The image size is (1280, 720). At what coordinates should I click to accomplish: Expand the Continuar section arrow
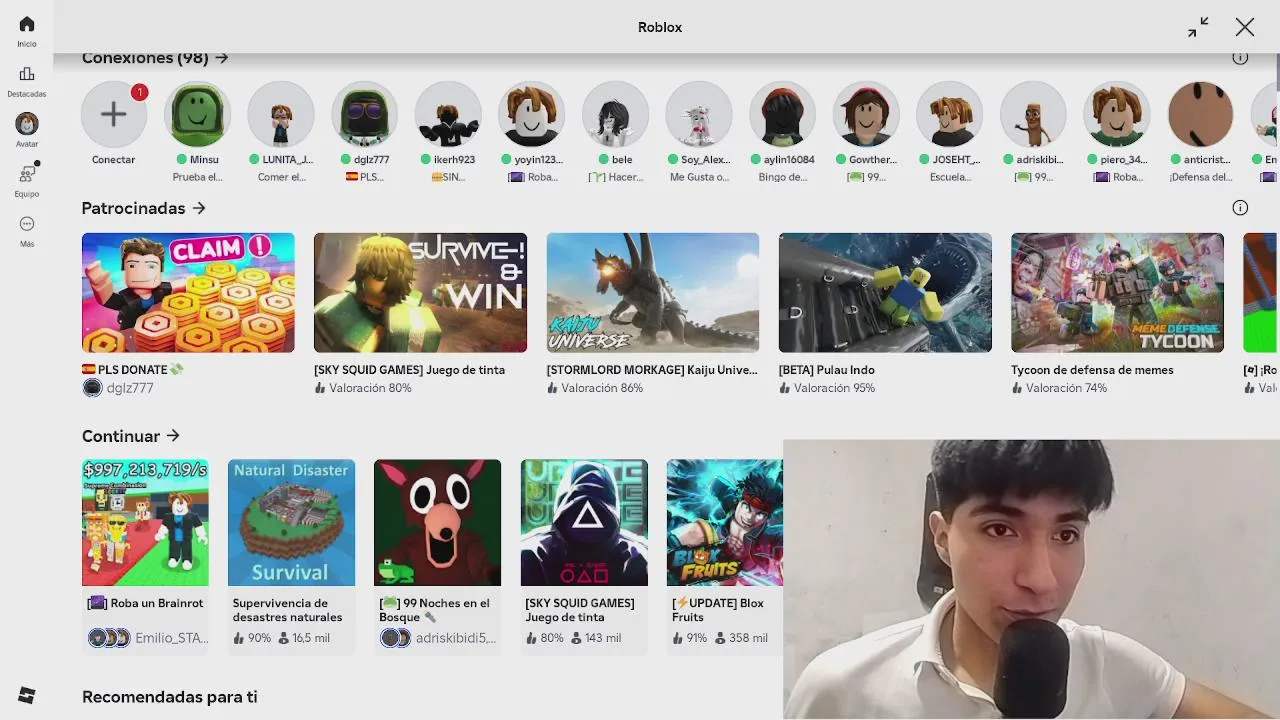[x=173, y=436]
